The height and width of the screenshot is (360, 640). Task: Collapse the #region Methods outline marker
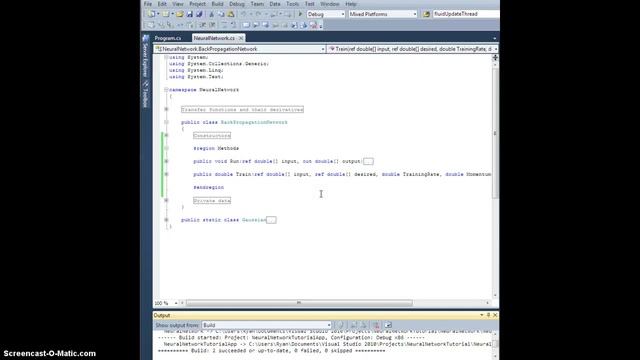166,148
